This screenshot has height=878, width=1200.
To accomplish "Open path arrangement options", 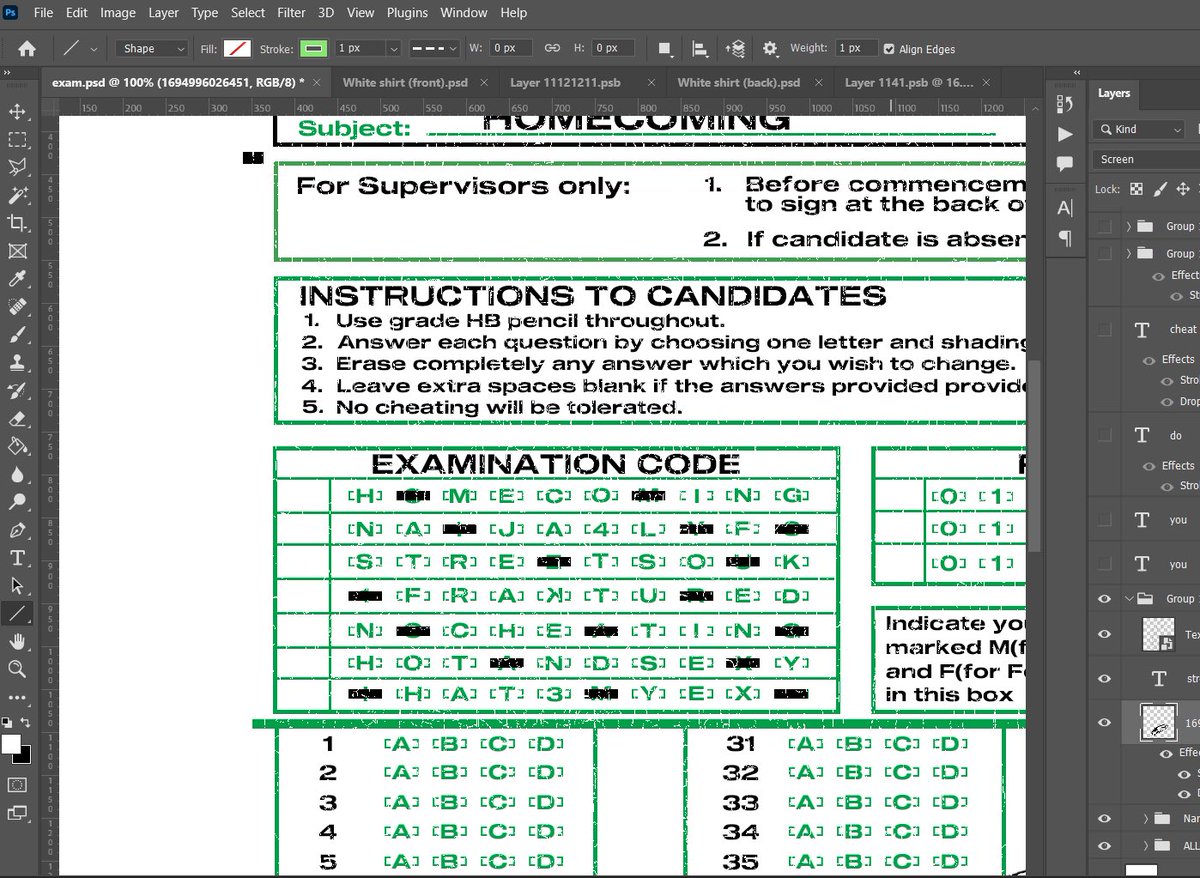I will (x=736, y=48).
